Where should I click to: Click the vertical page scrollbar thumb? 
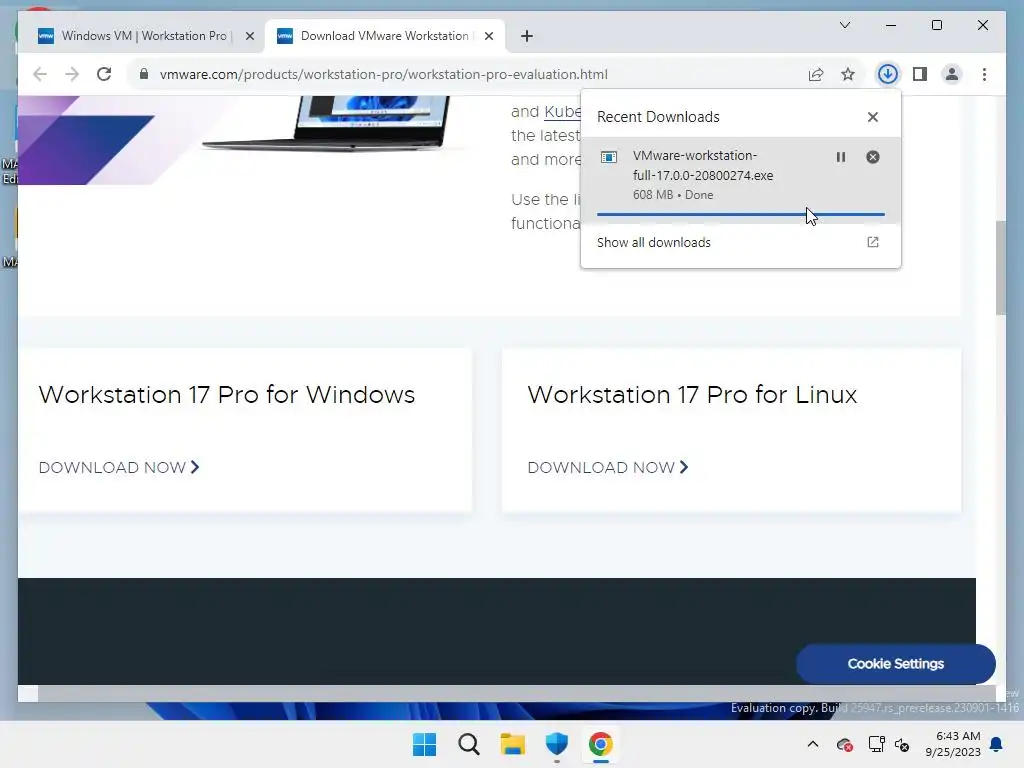click(1000, 268)
